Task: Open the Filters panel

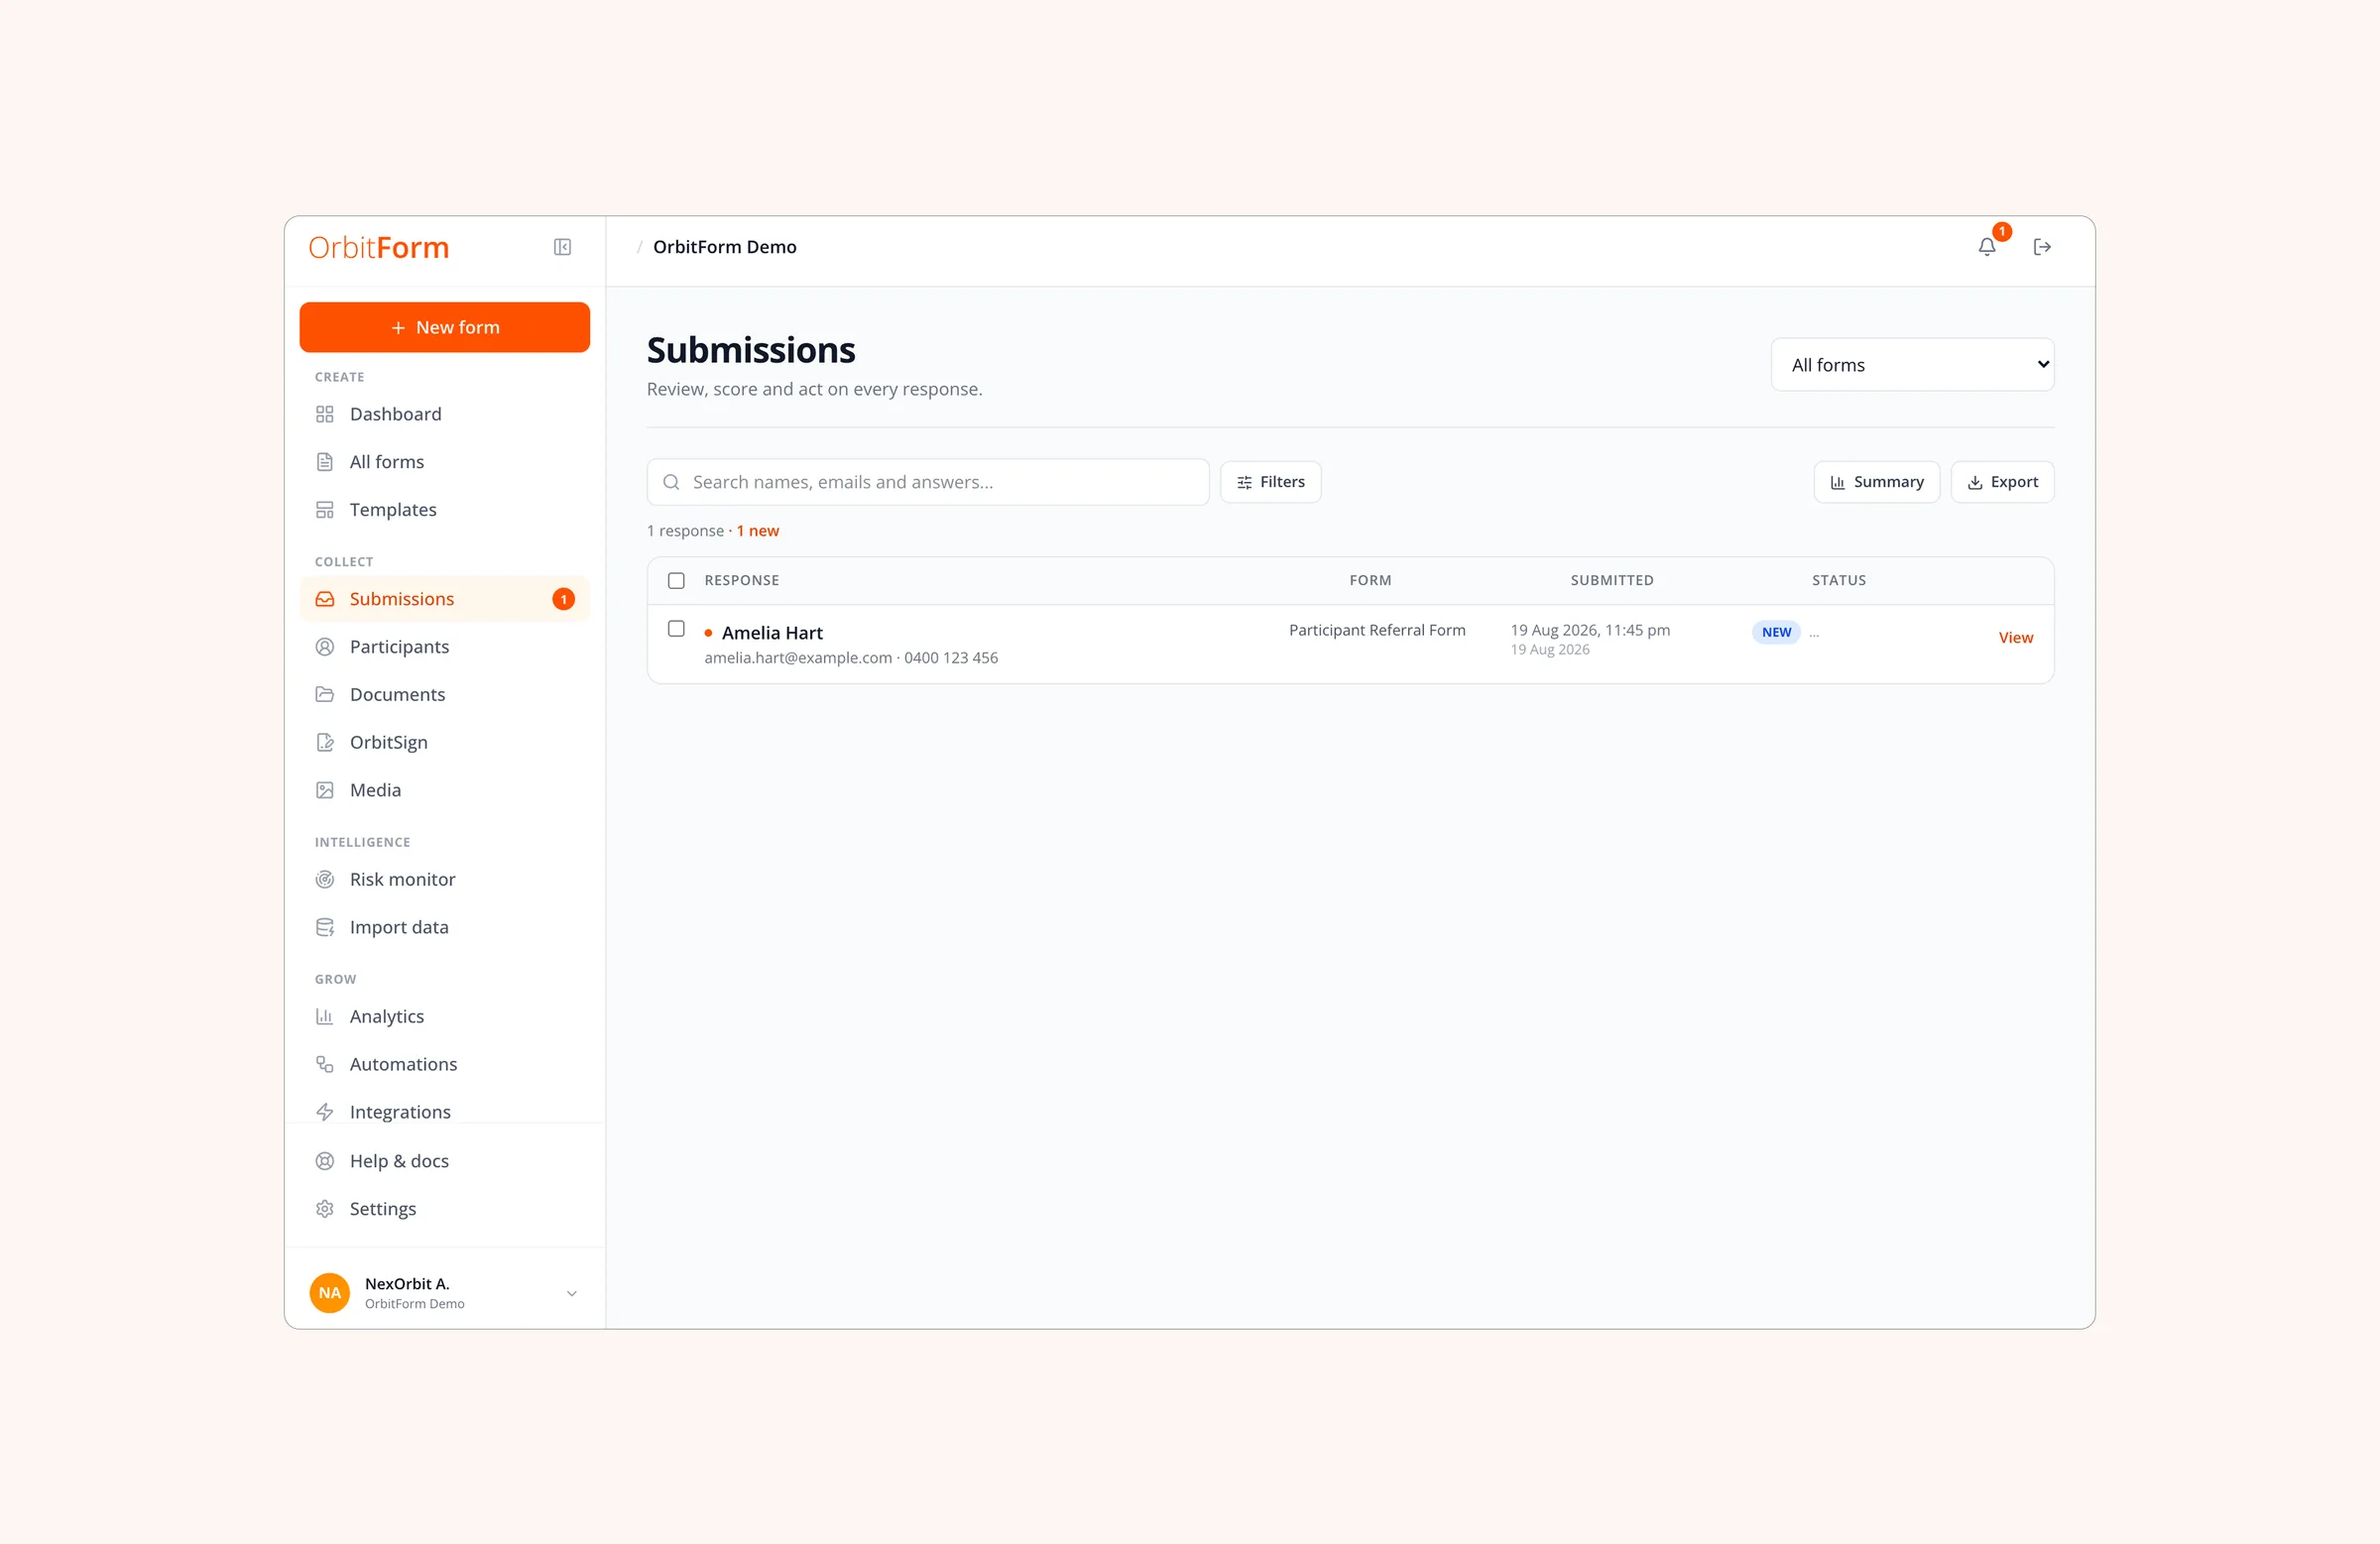Action: point(1270,482)
